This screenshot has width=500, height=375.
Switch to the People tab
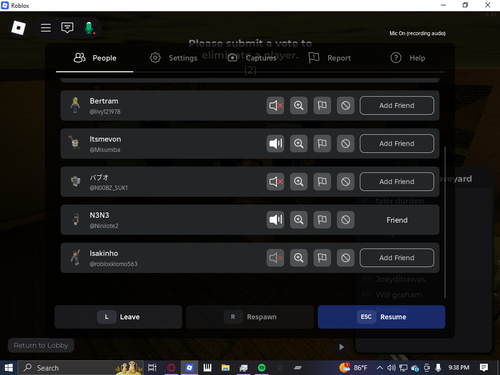(x=95, y=58)
